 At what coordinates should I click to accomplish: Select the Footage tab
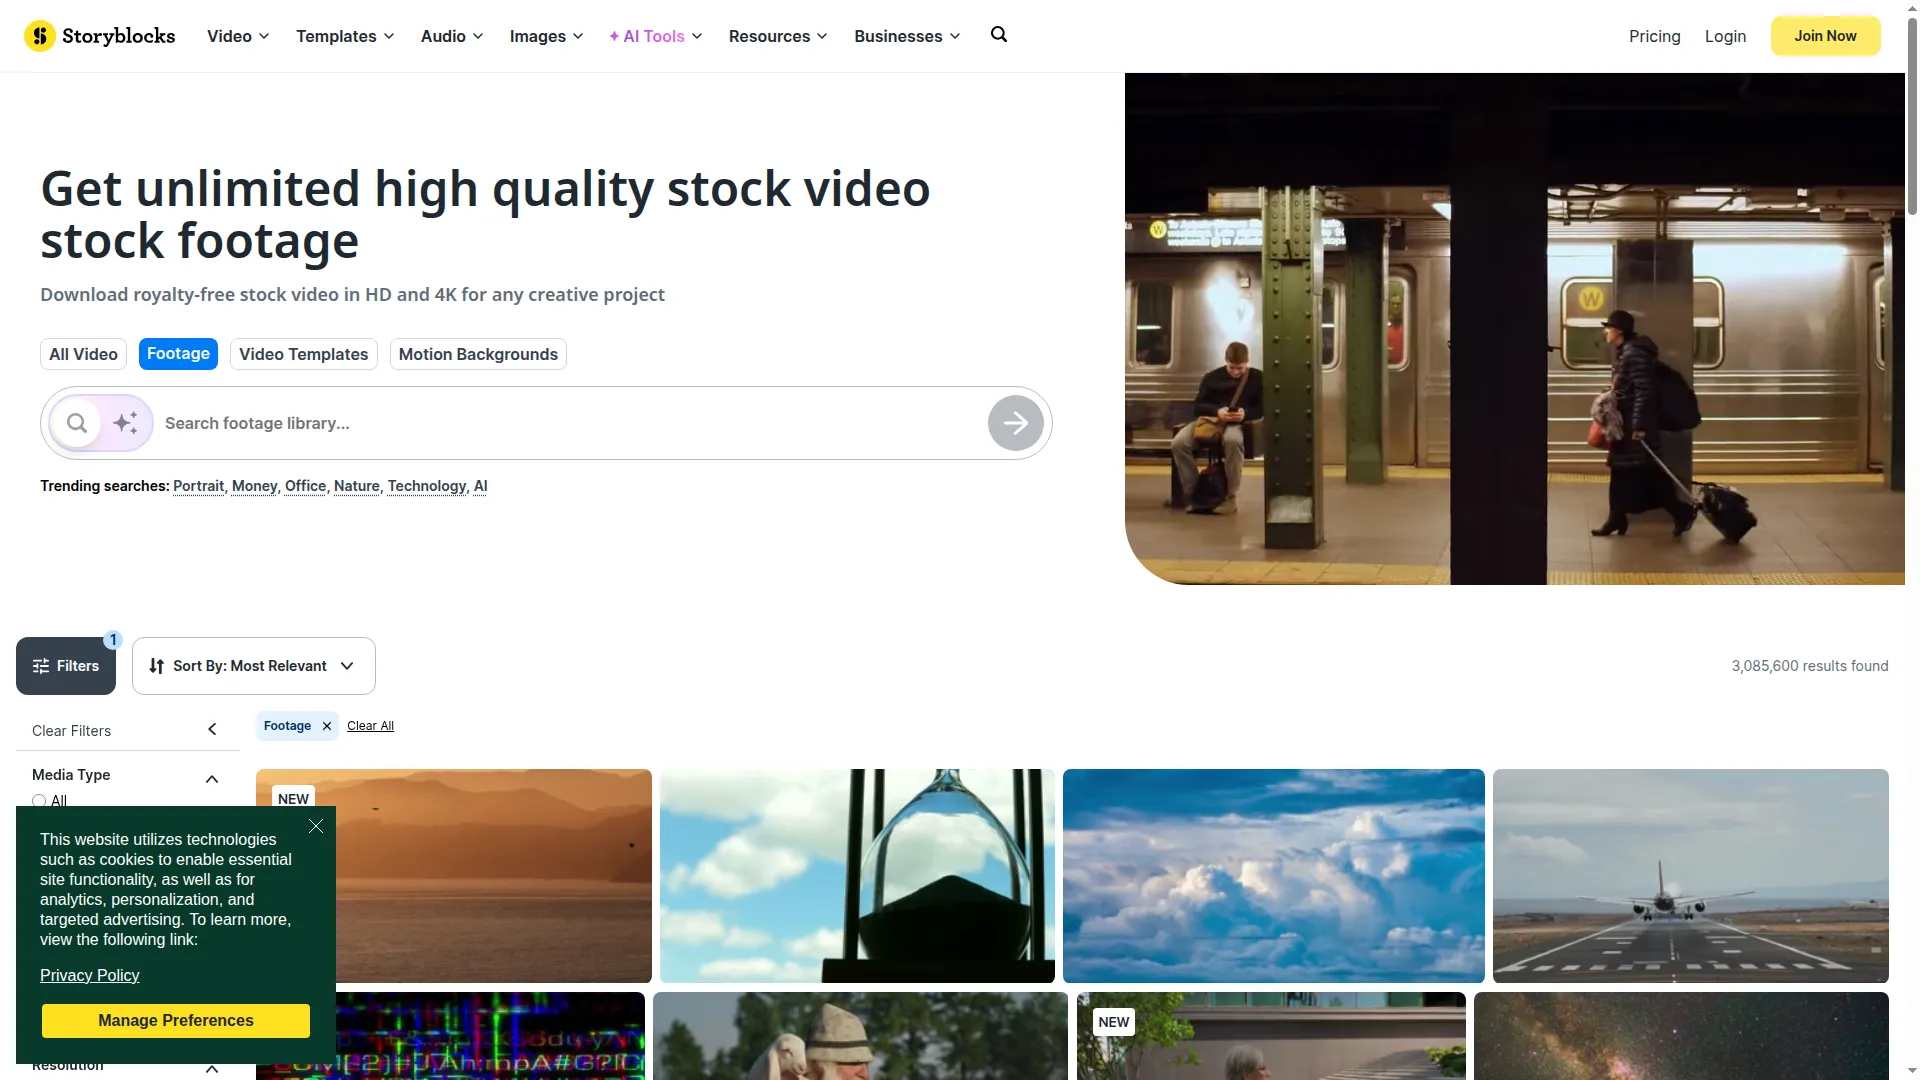tap(178, 354)
